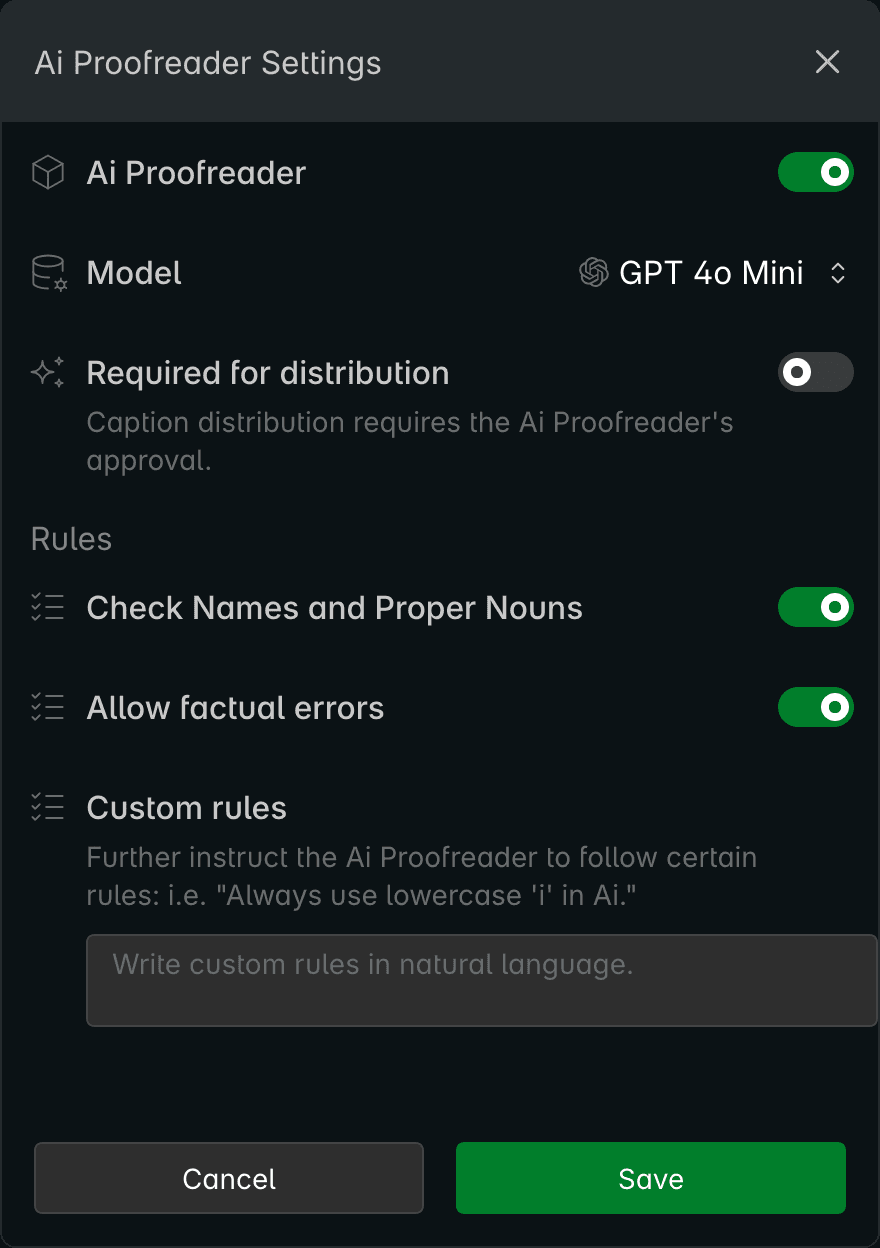Click the Model label text

click(x=134, y=273)
